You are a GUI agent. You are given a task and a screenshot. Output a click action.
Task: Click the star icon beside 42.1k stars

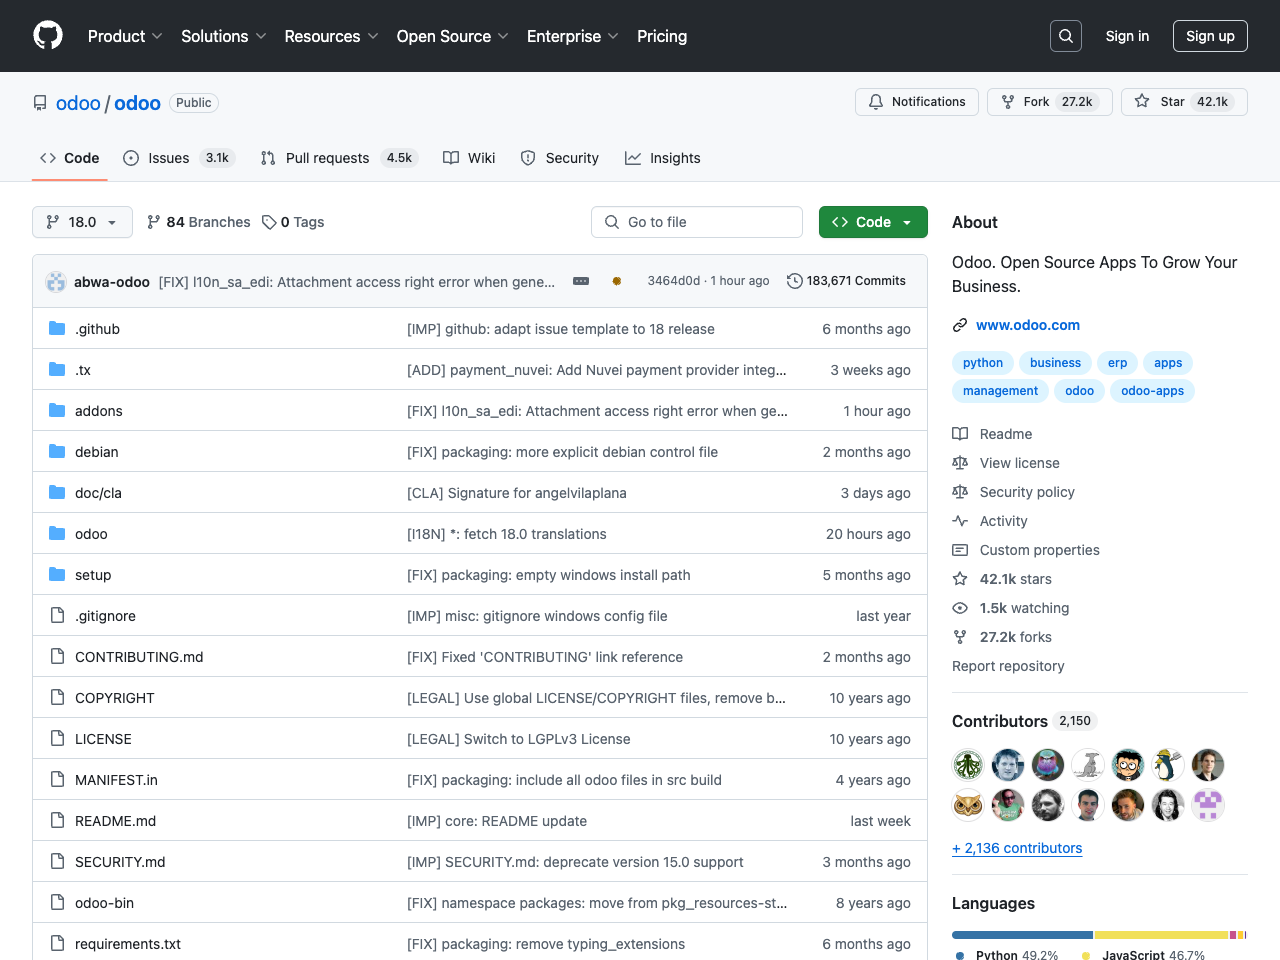[x=960, y=579]
